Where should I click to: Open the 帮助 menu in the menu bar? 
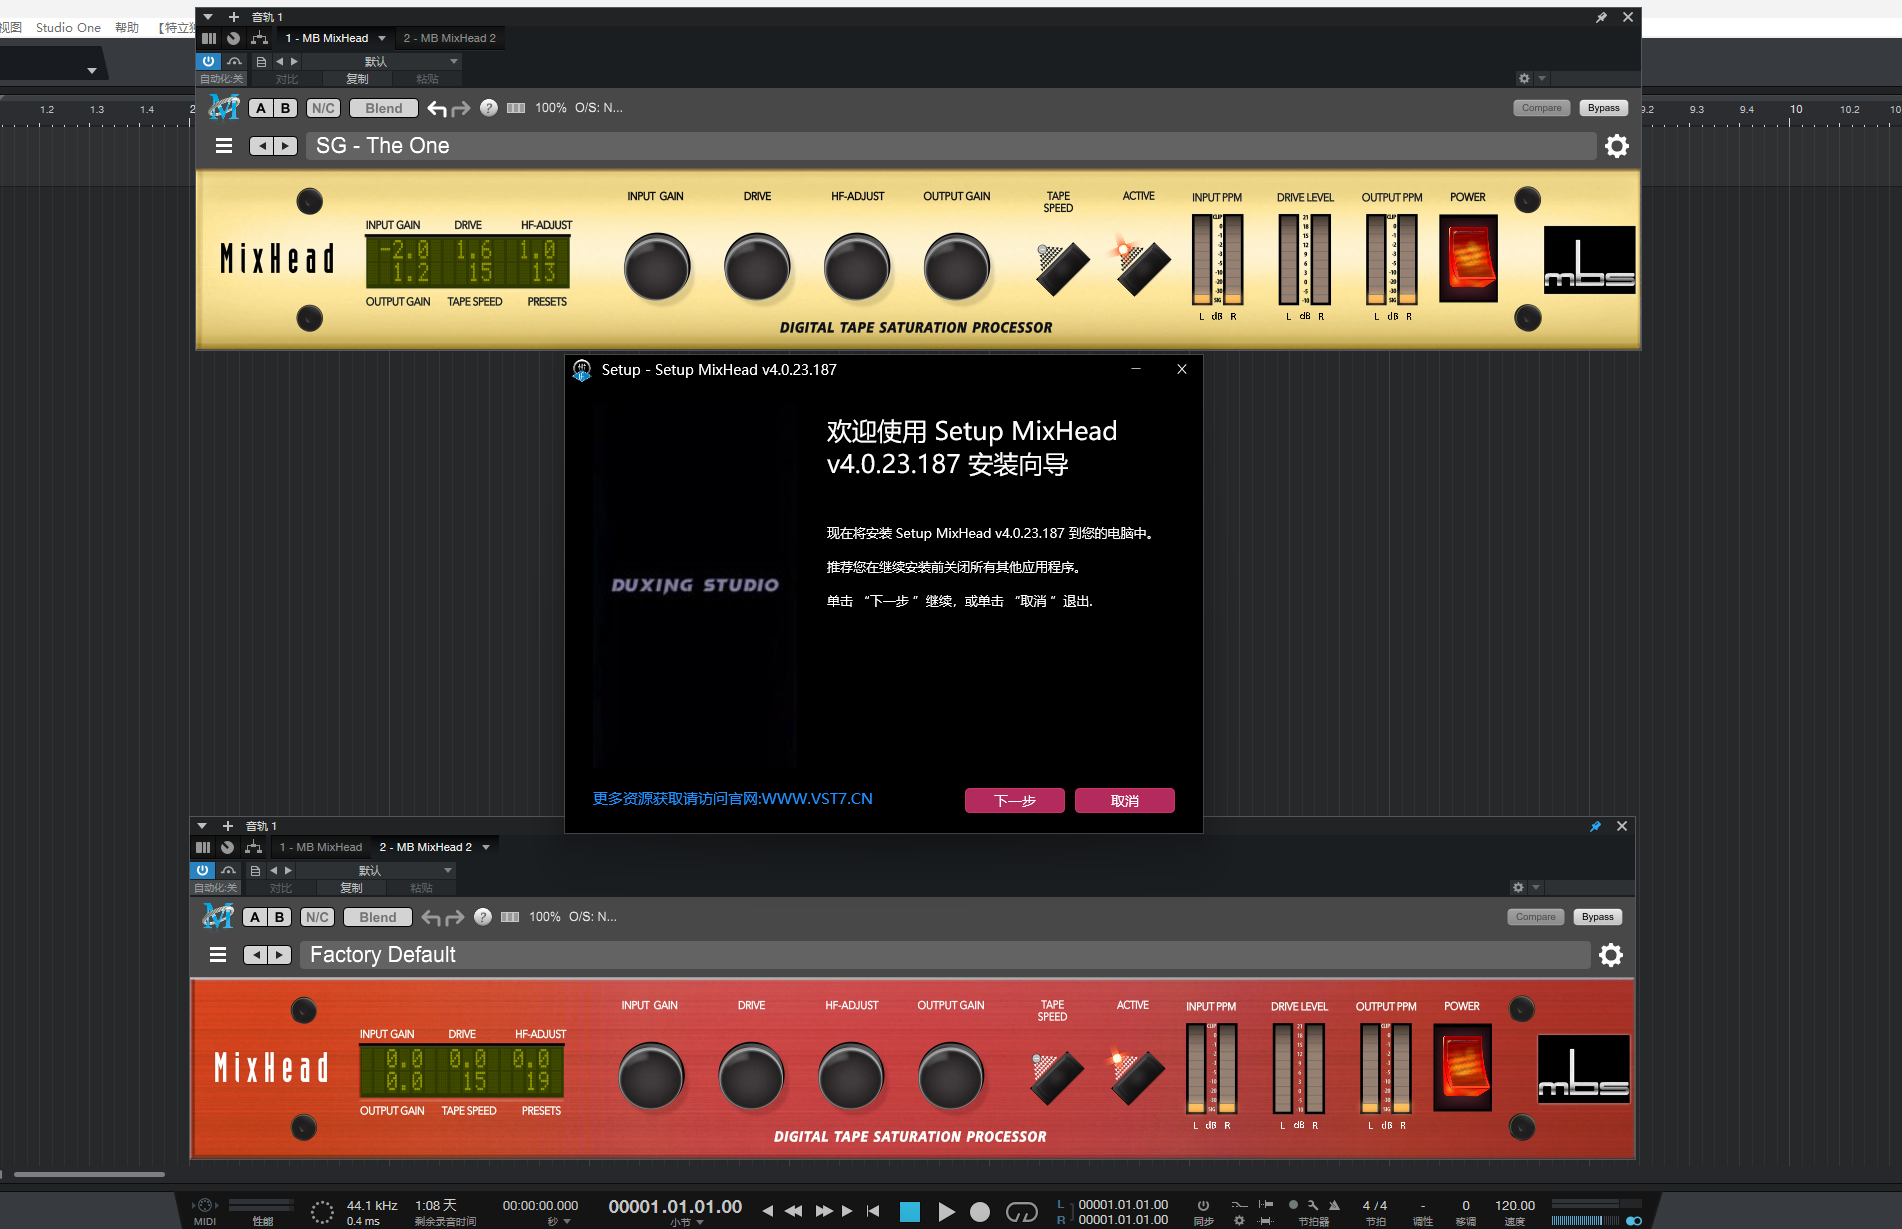(127, 27)
